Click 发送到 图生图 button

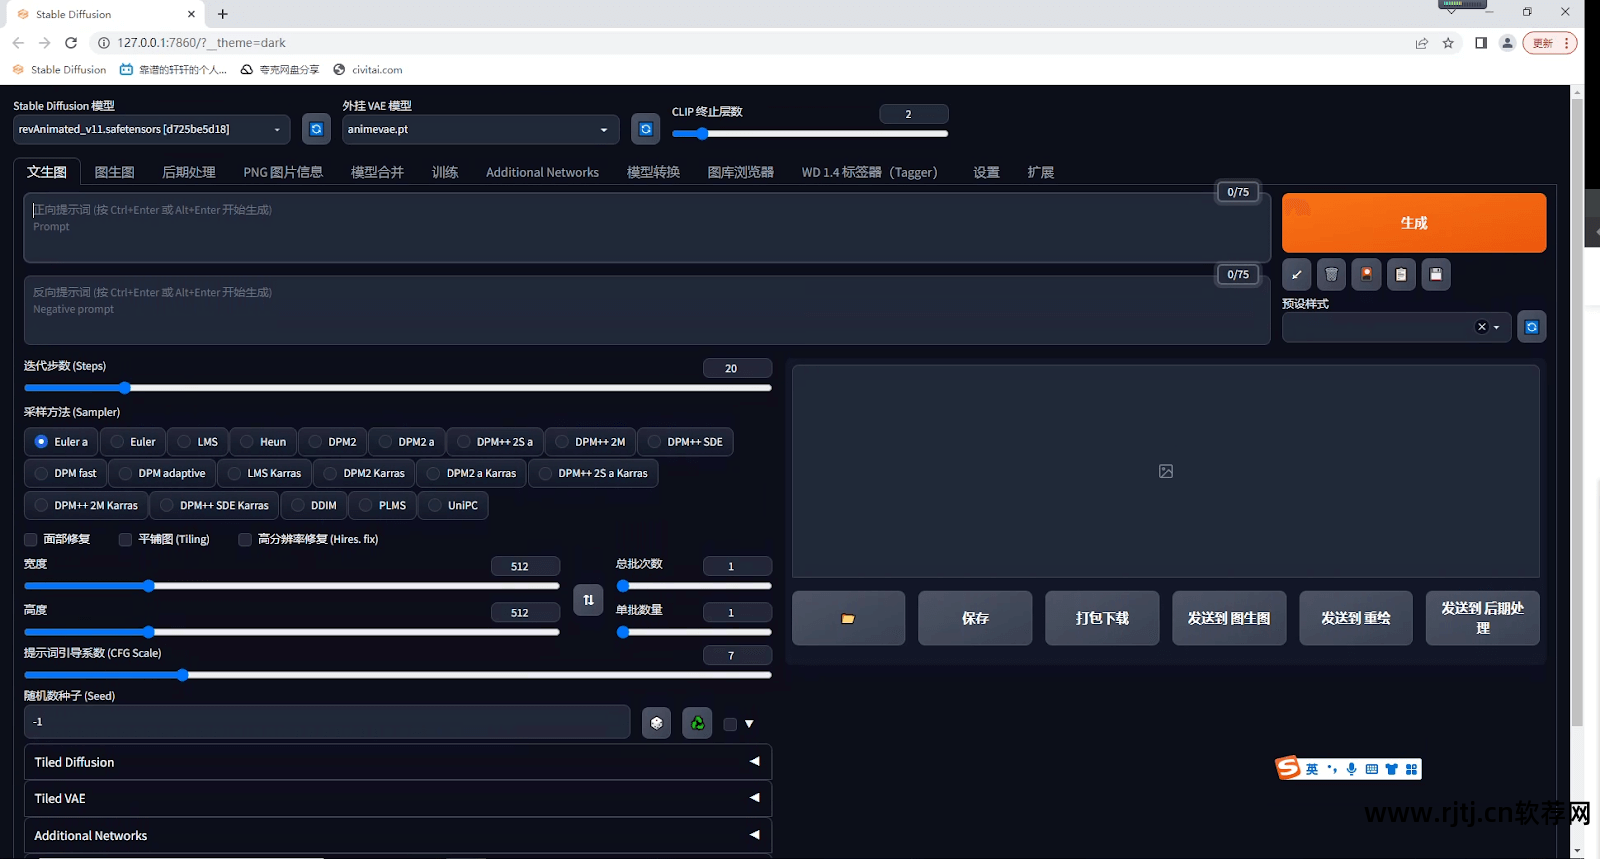pyautogui.click(x=1229, y=618)
